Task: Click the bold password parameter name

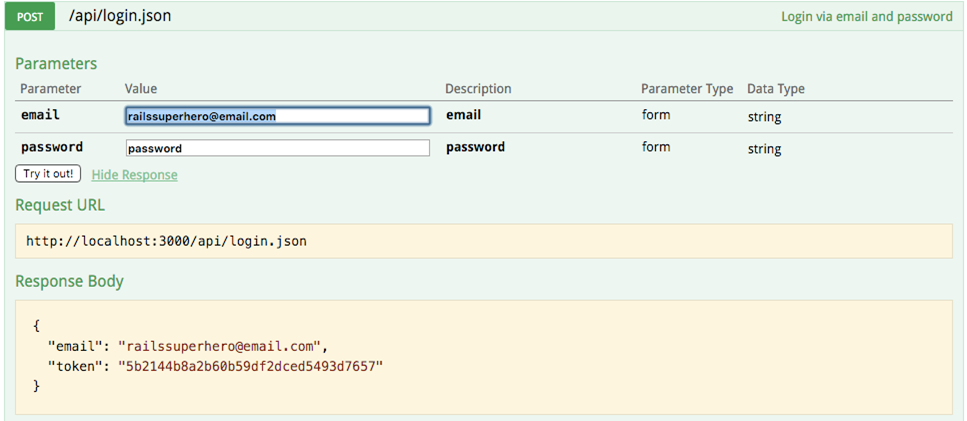Action: [52, 147]
